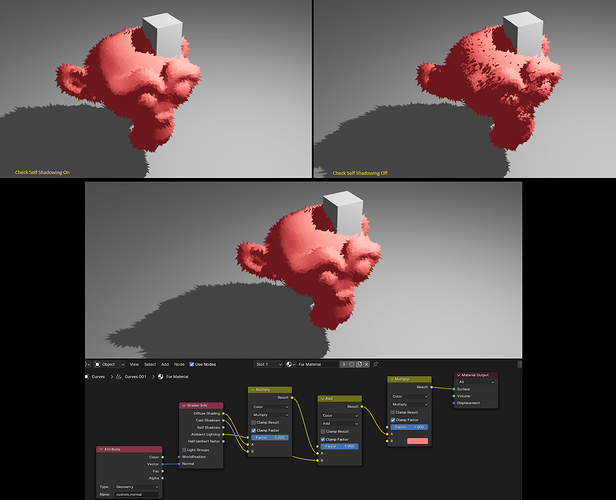Click the Fur Material name field
The height and width of the screenshot is (500, 616).
tap(317, 364)
